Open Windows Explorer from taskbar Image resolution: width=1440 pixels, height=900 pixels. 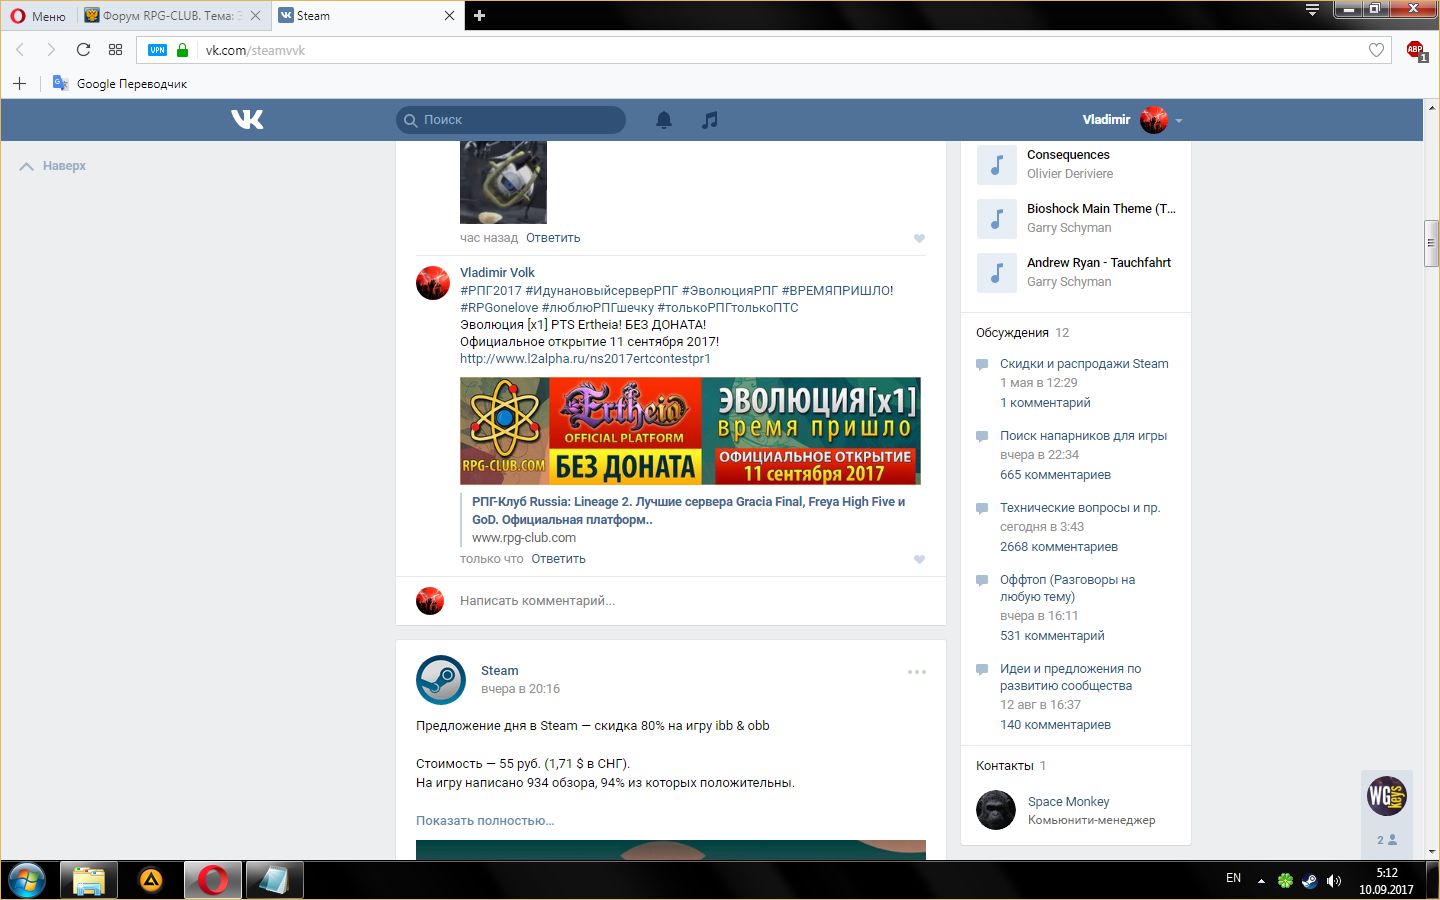point(89,880)
